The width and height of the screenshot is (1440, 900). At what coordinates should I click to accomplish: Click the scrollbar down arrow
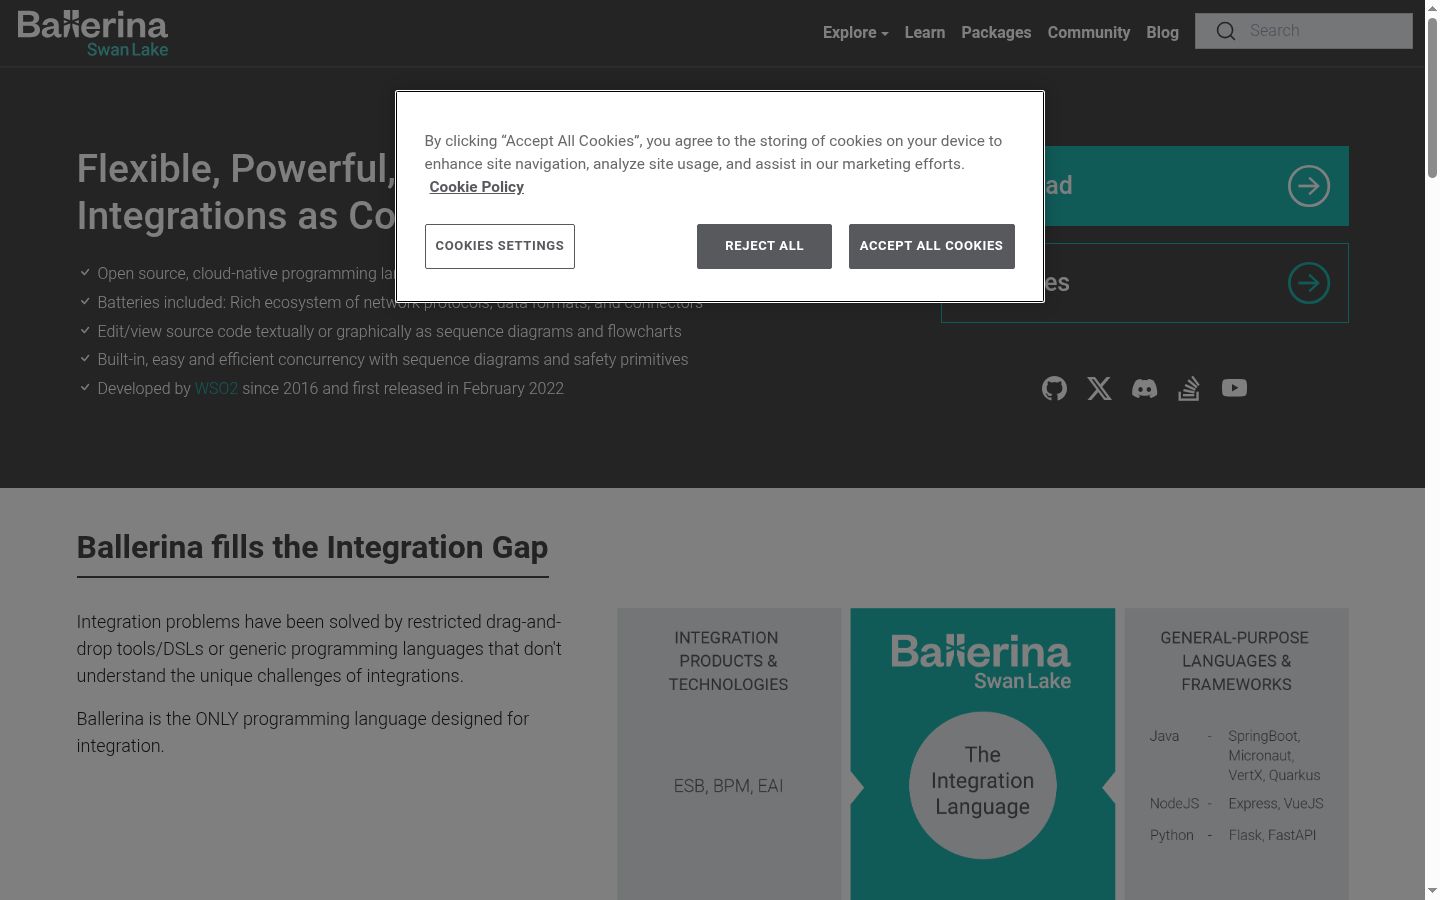point(1432,891)
